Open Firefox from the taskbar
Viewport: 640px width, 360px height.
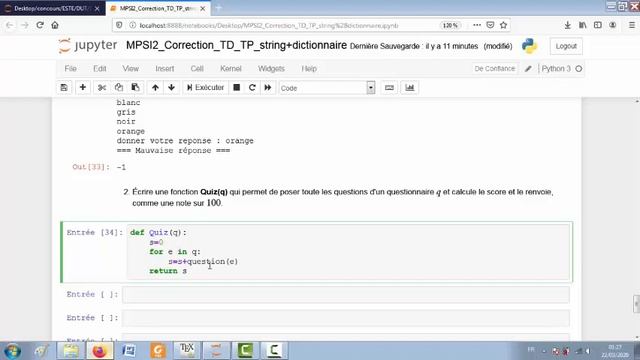tap(100, 351)
